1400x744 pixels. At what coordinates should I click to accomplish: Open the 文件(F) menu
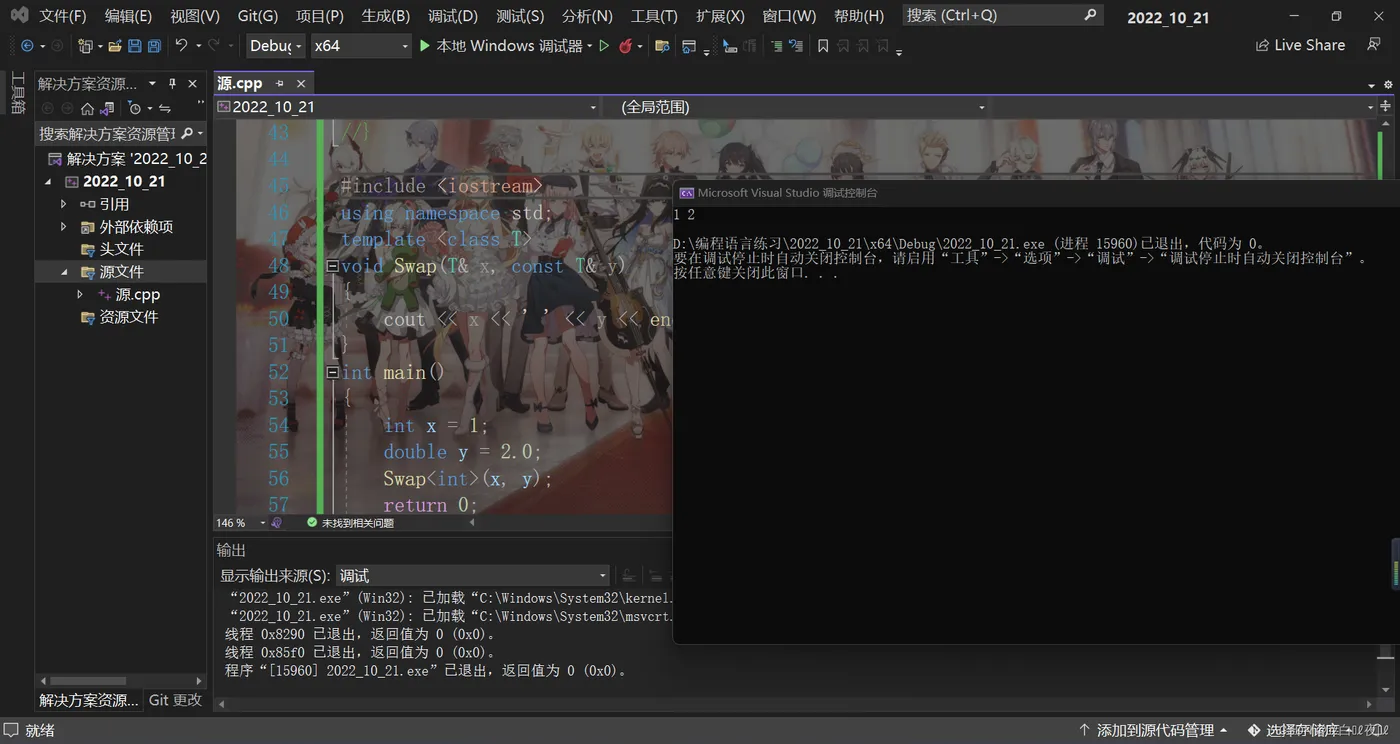tap(63, 16)
